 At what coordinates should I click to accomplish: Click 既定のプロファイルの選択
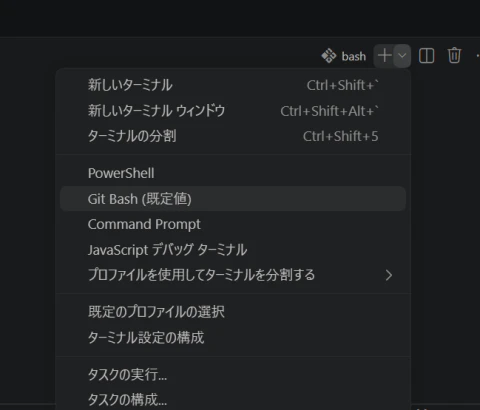tap(233, 312)
